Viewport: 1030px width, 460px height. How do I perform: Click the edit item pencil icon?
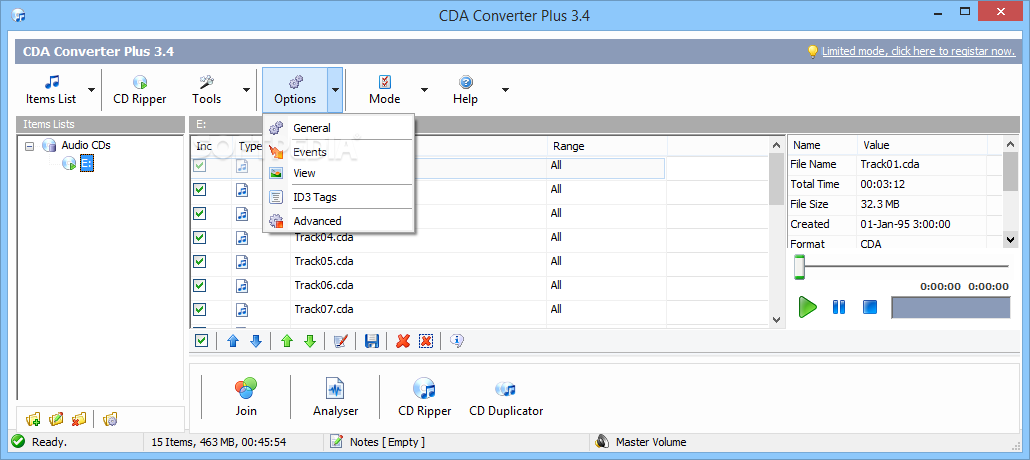[340, 341]
